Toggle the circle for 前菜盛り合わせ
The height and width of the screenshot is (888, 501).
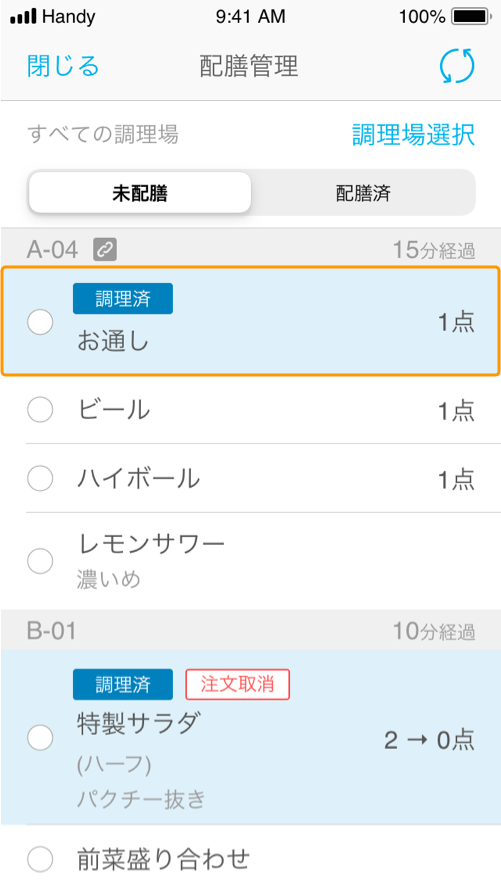click(x=40, y=859)
